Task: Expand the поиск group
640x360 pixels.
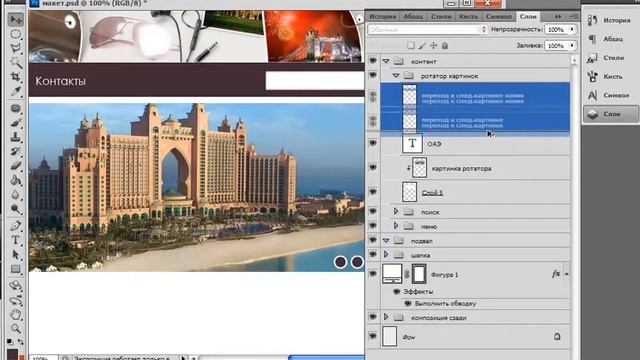Action: click(396, 211)
